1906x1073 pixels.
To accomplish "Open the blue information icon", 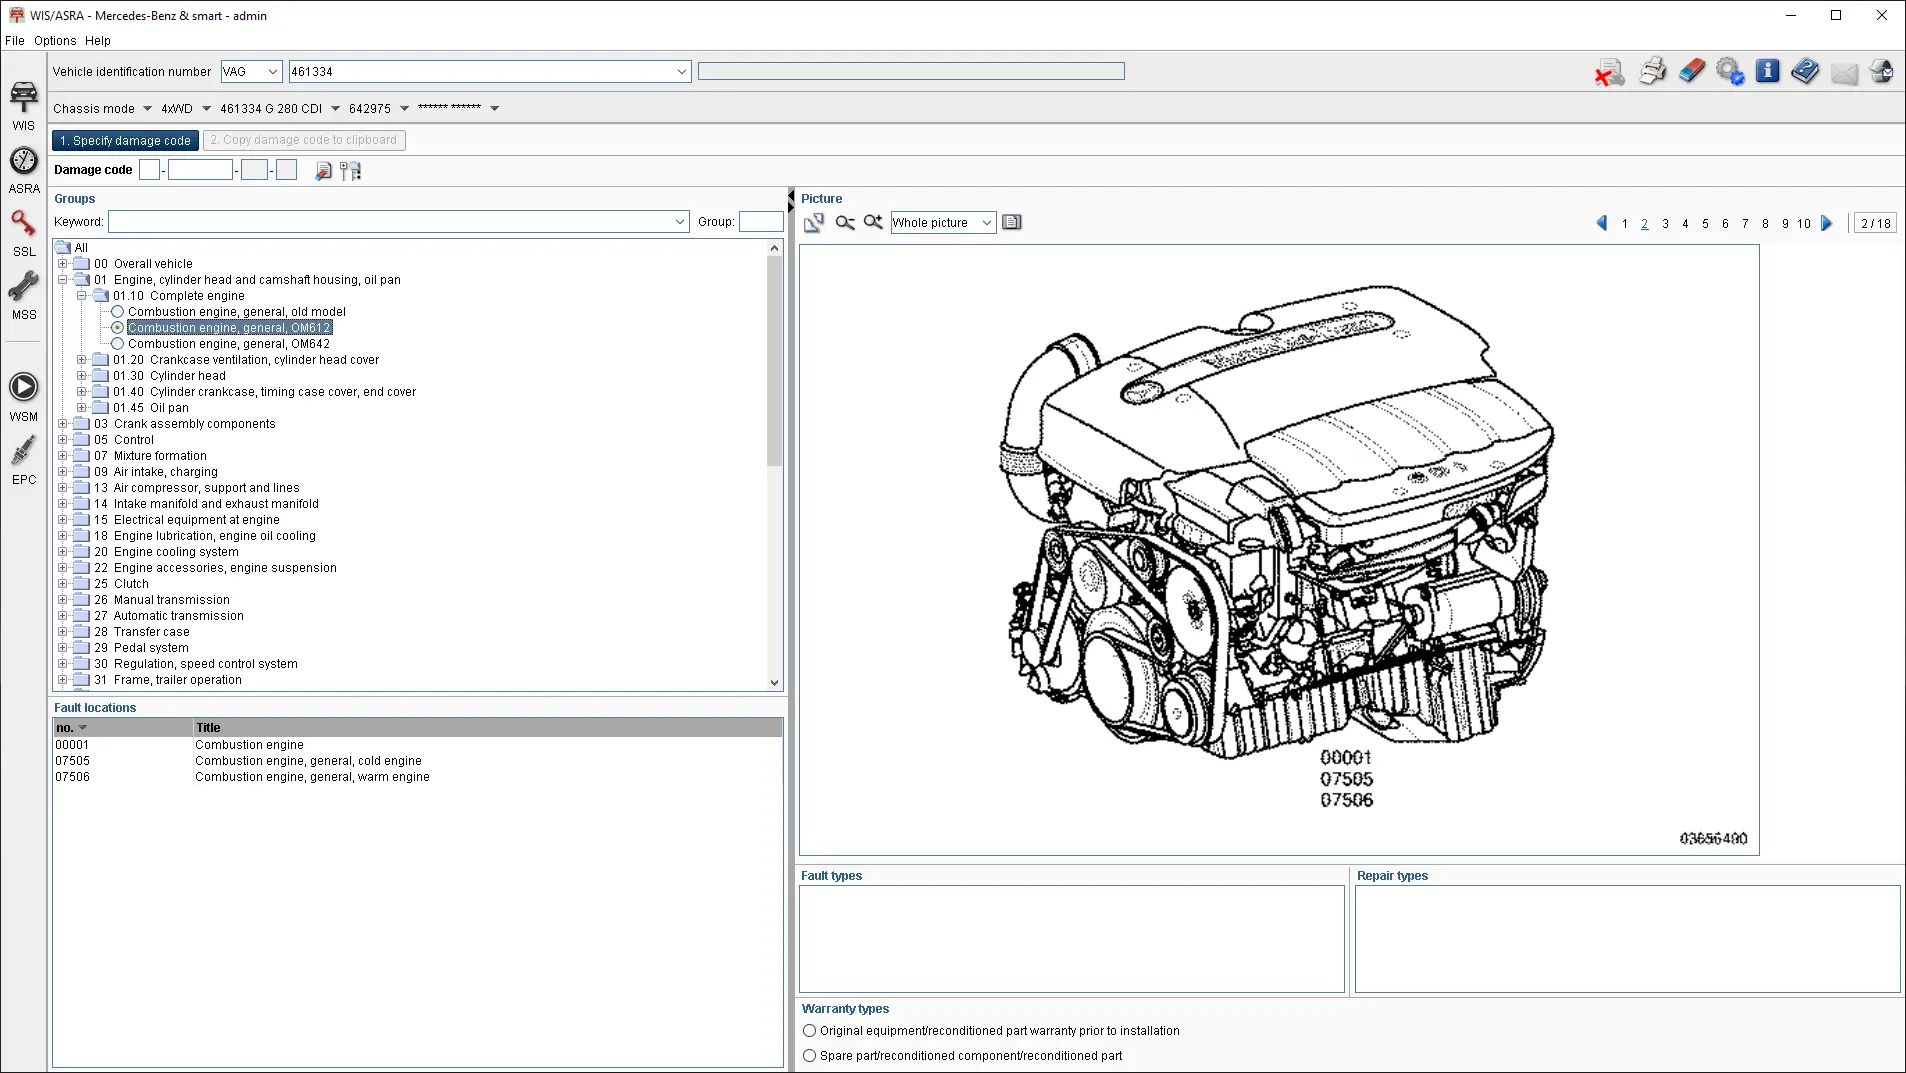I will pos(1767,72).
